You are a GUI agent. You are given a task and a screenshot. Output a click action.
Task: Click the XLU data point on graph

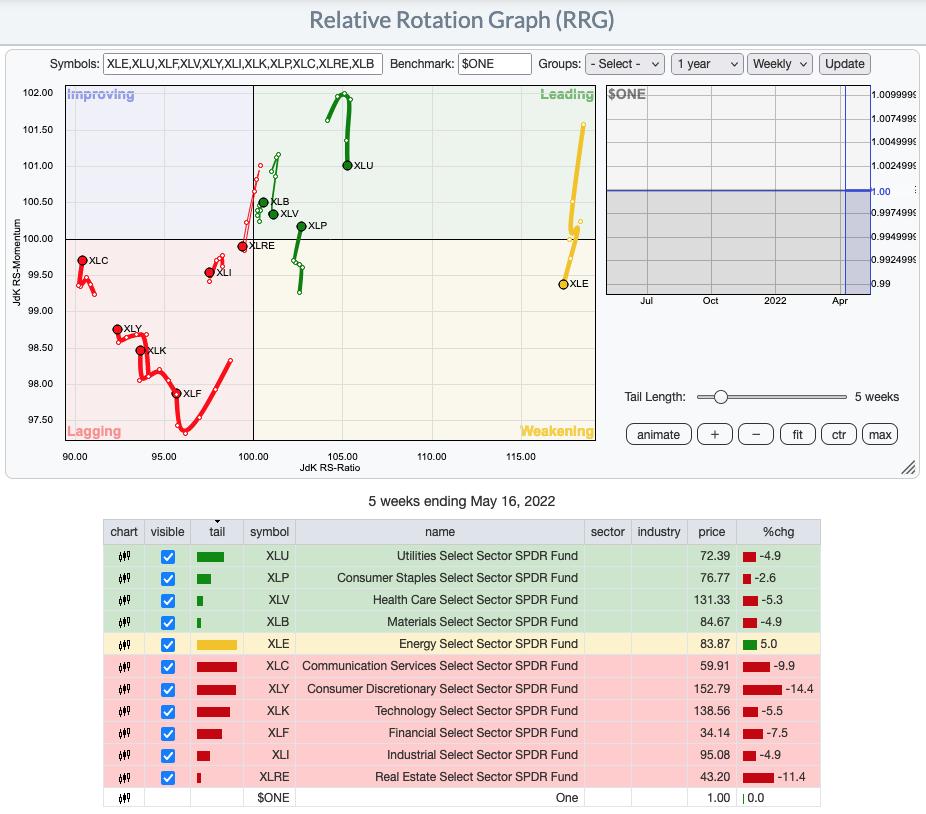click(347, 165)
